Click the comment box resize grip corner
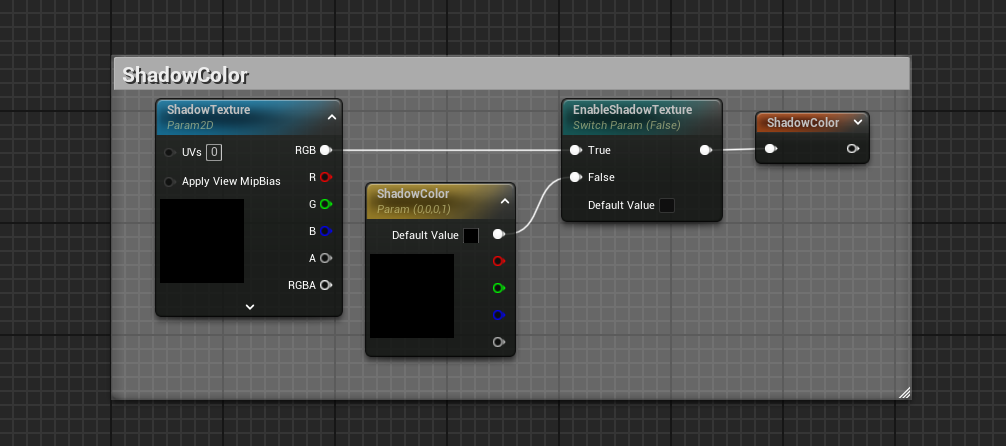Viewport: 1006px width, 446px height. pyautogui.click(x=904, y=393)
